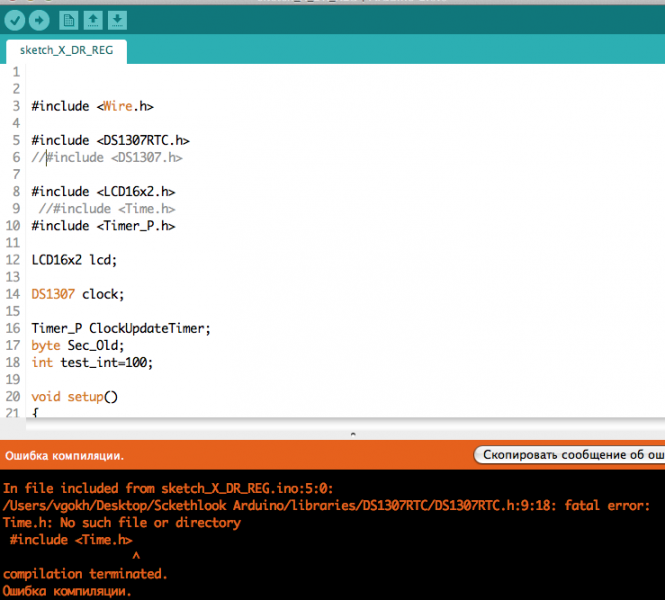Image resolution: width=665 pixels, height=600 pixels.
Task: Click the void setup() function line
Action: coord(74,396)
